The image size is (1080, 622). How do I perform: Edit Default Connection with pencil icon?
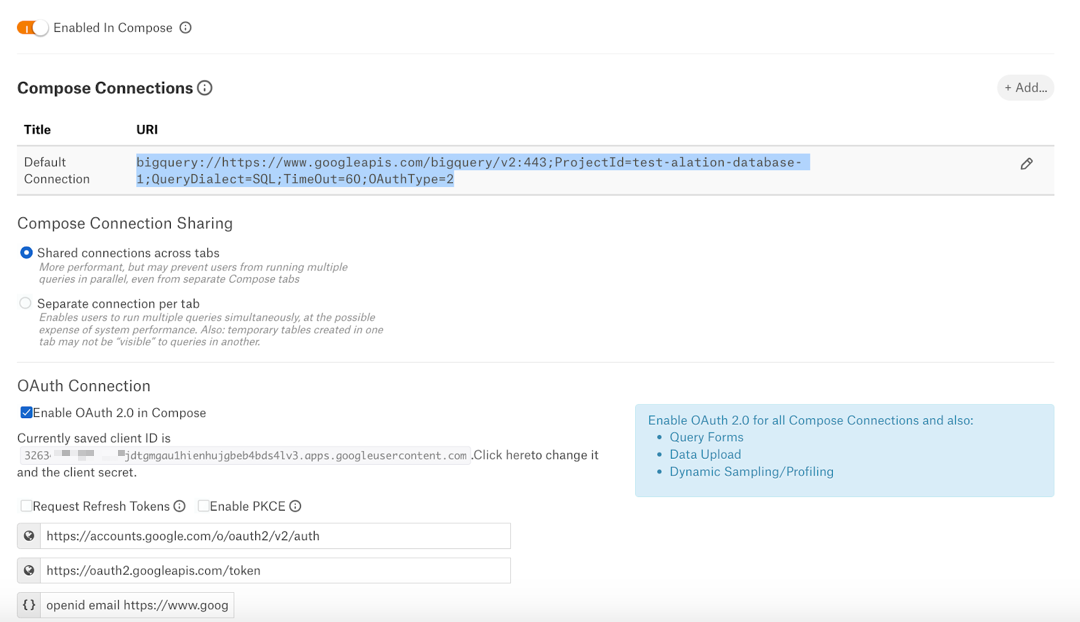(1026, 164)
